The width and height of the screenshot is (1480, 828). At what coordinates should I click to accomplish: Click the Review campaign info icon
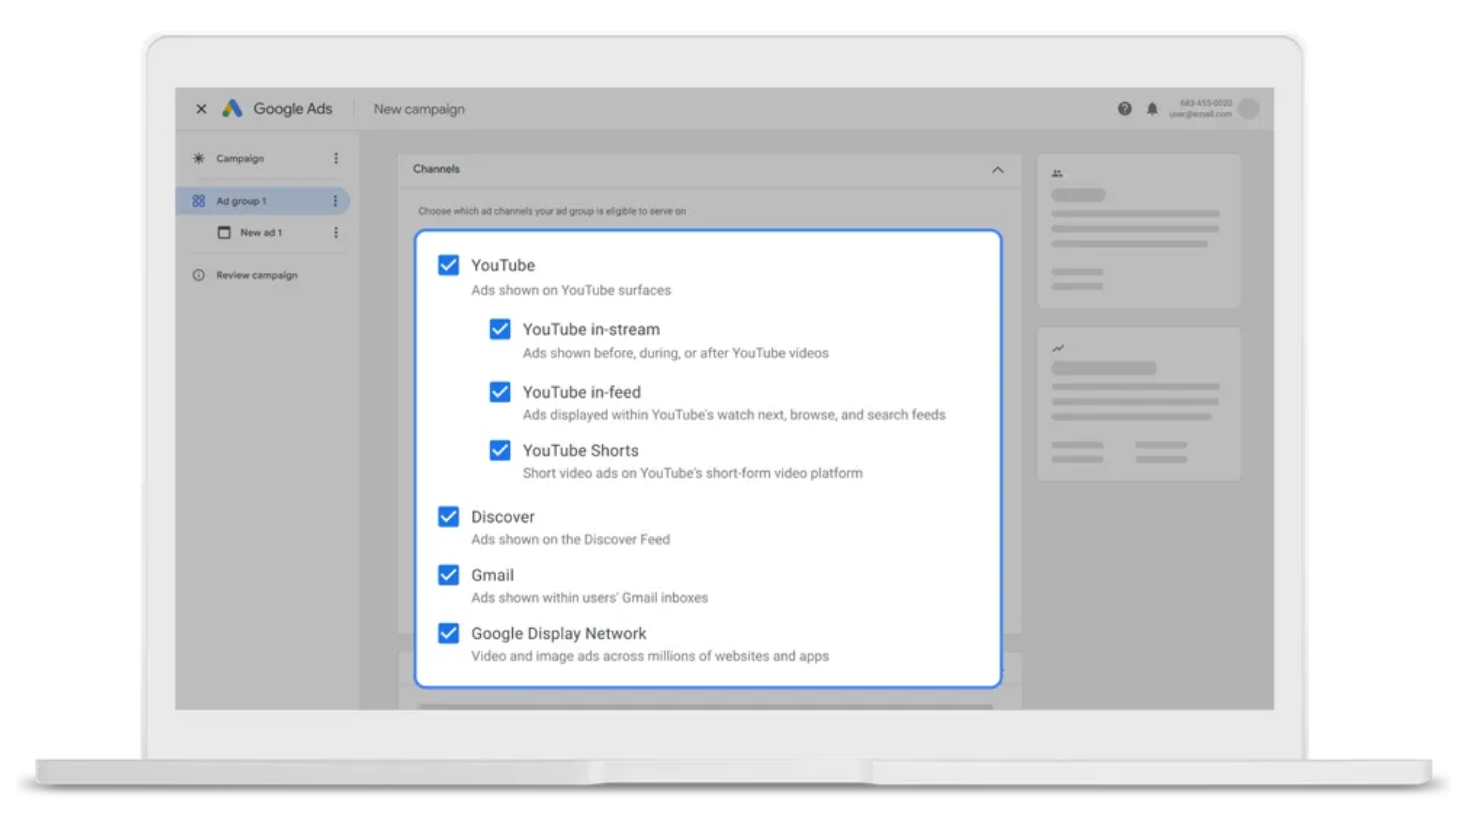tap(198, 275)
